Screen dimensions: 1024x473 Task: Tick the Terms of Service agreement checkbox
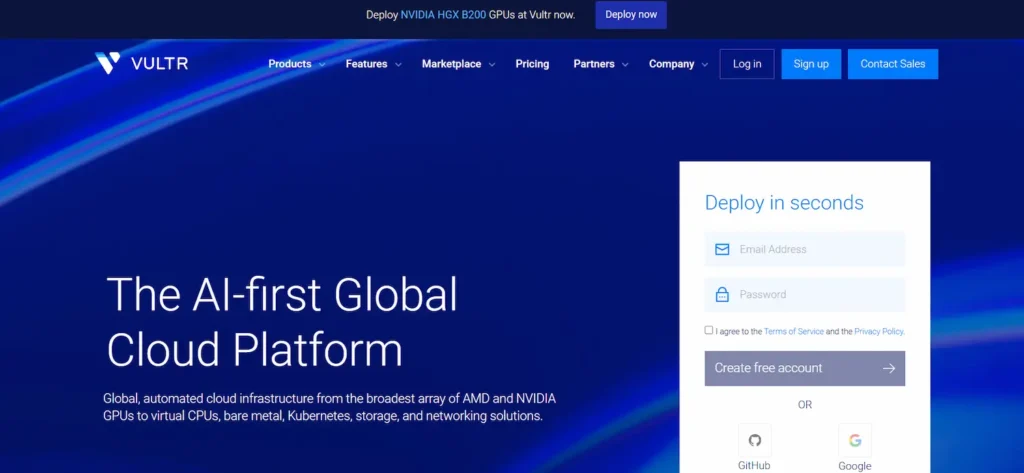(x=709, y=331)
